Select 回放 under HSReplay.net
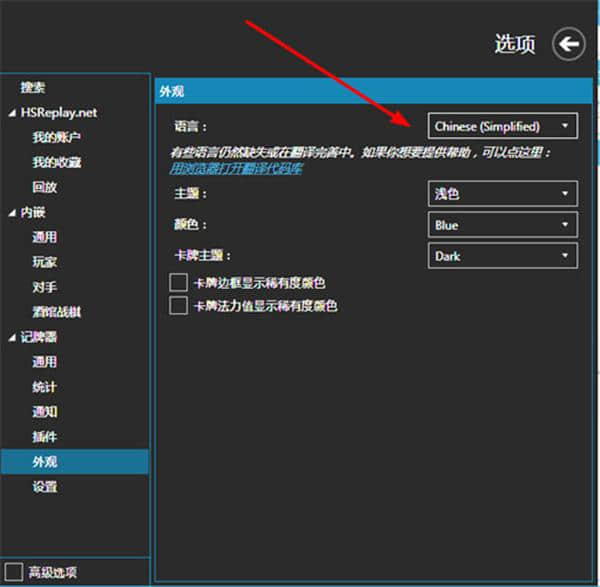This screenshot has width=600, height=587. [x=45, y=187]
